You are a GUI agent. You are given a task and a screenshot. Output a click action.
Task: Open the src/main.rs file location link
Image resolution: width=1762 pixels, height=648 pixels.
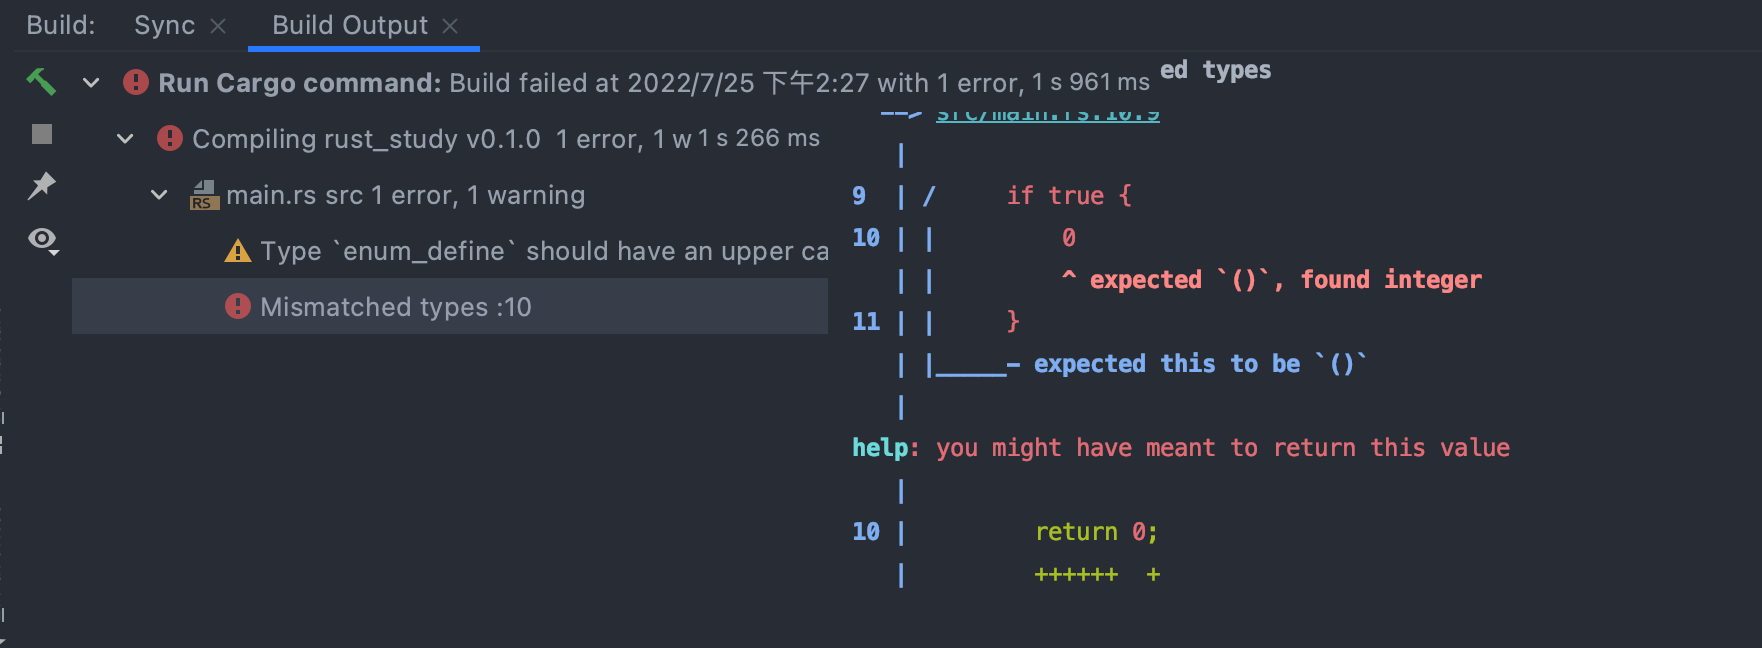coord(1047,113)
